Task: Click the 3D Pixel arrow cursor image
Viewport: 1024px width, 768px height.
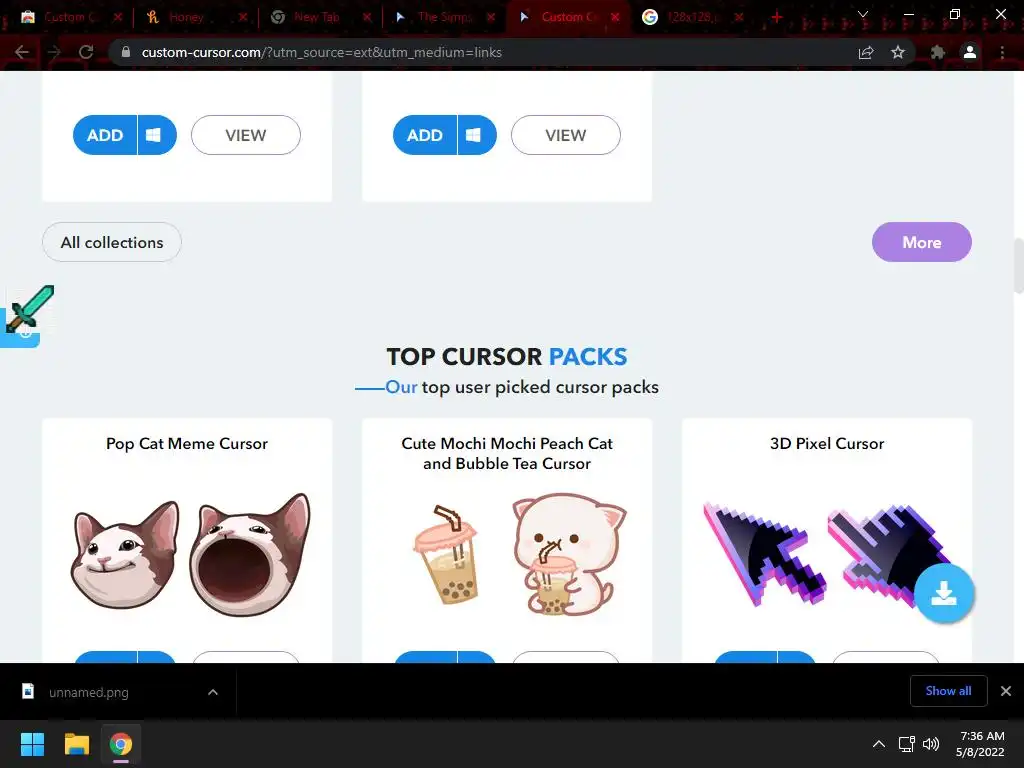Action: (764, 554)
